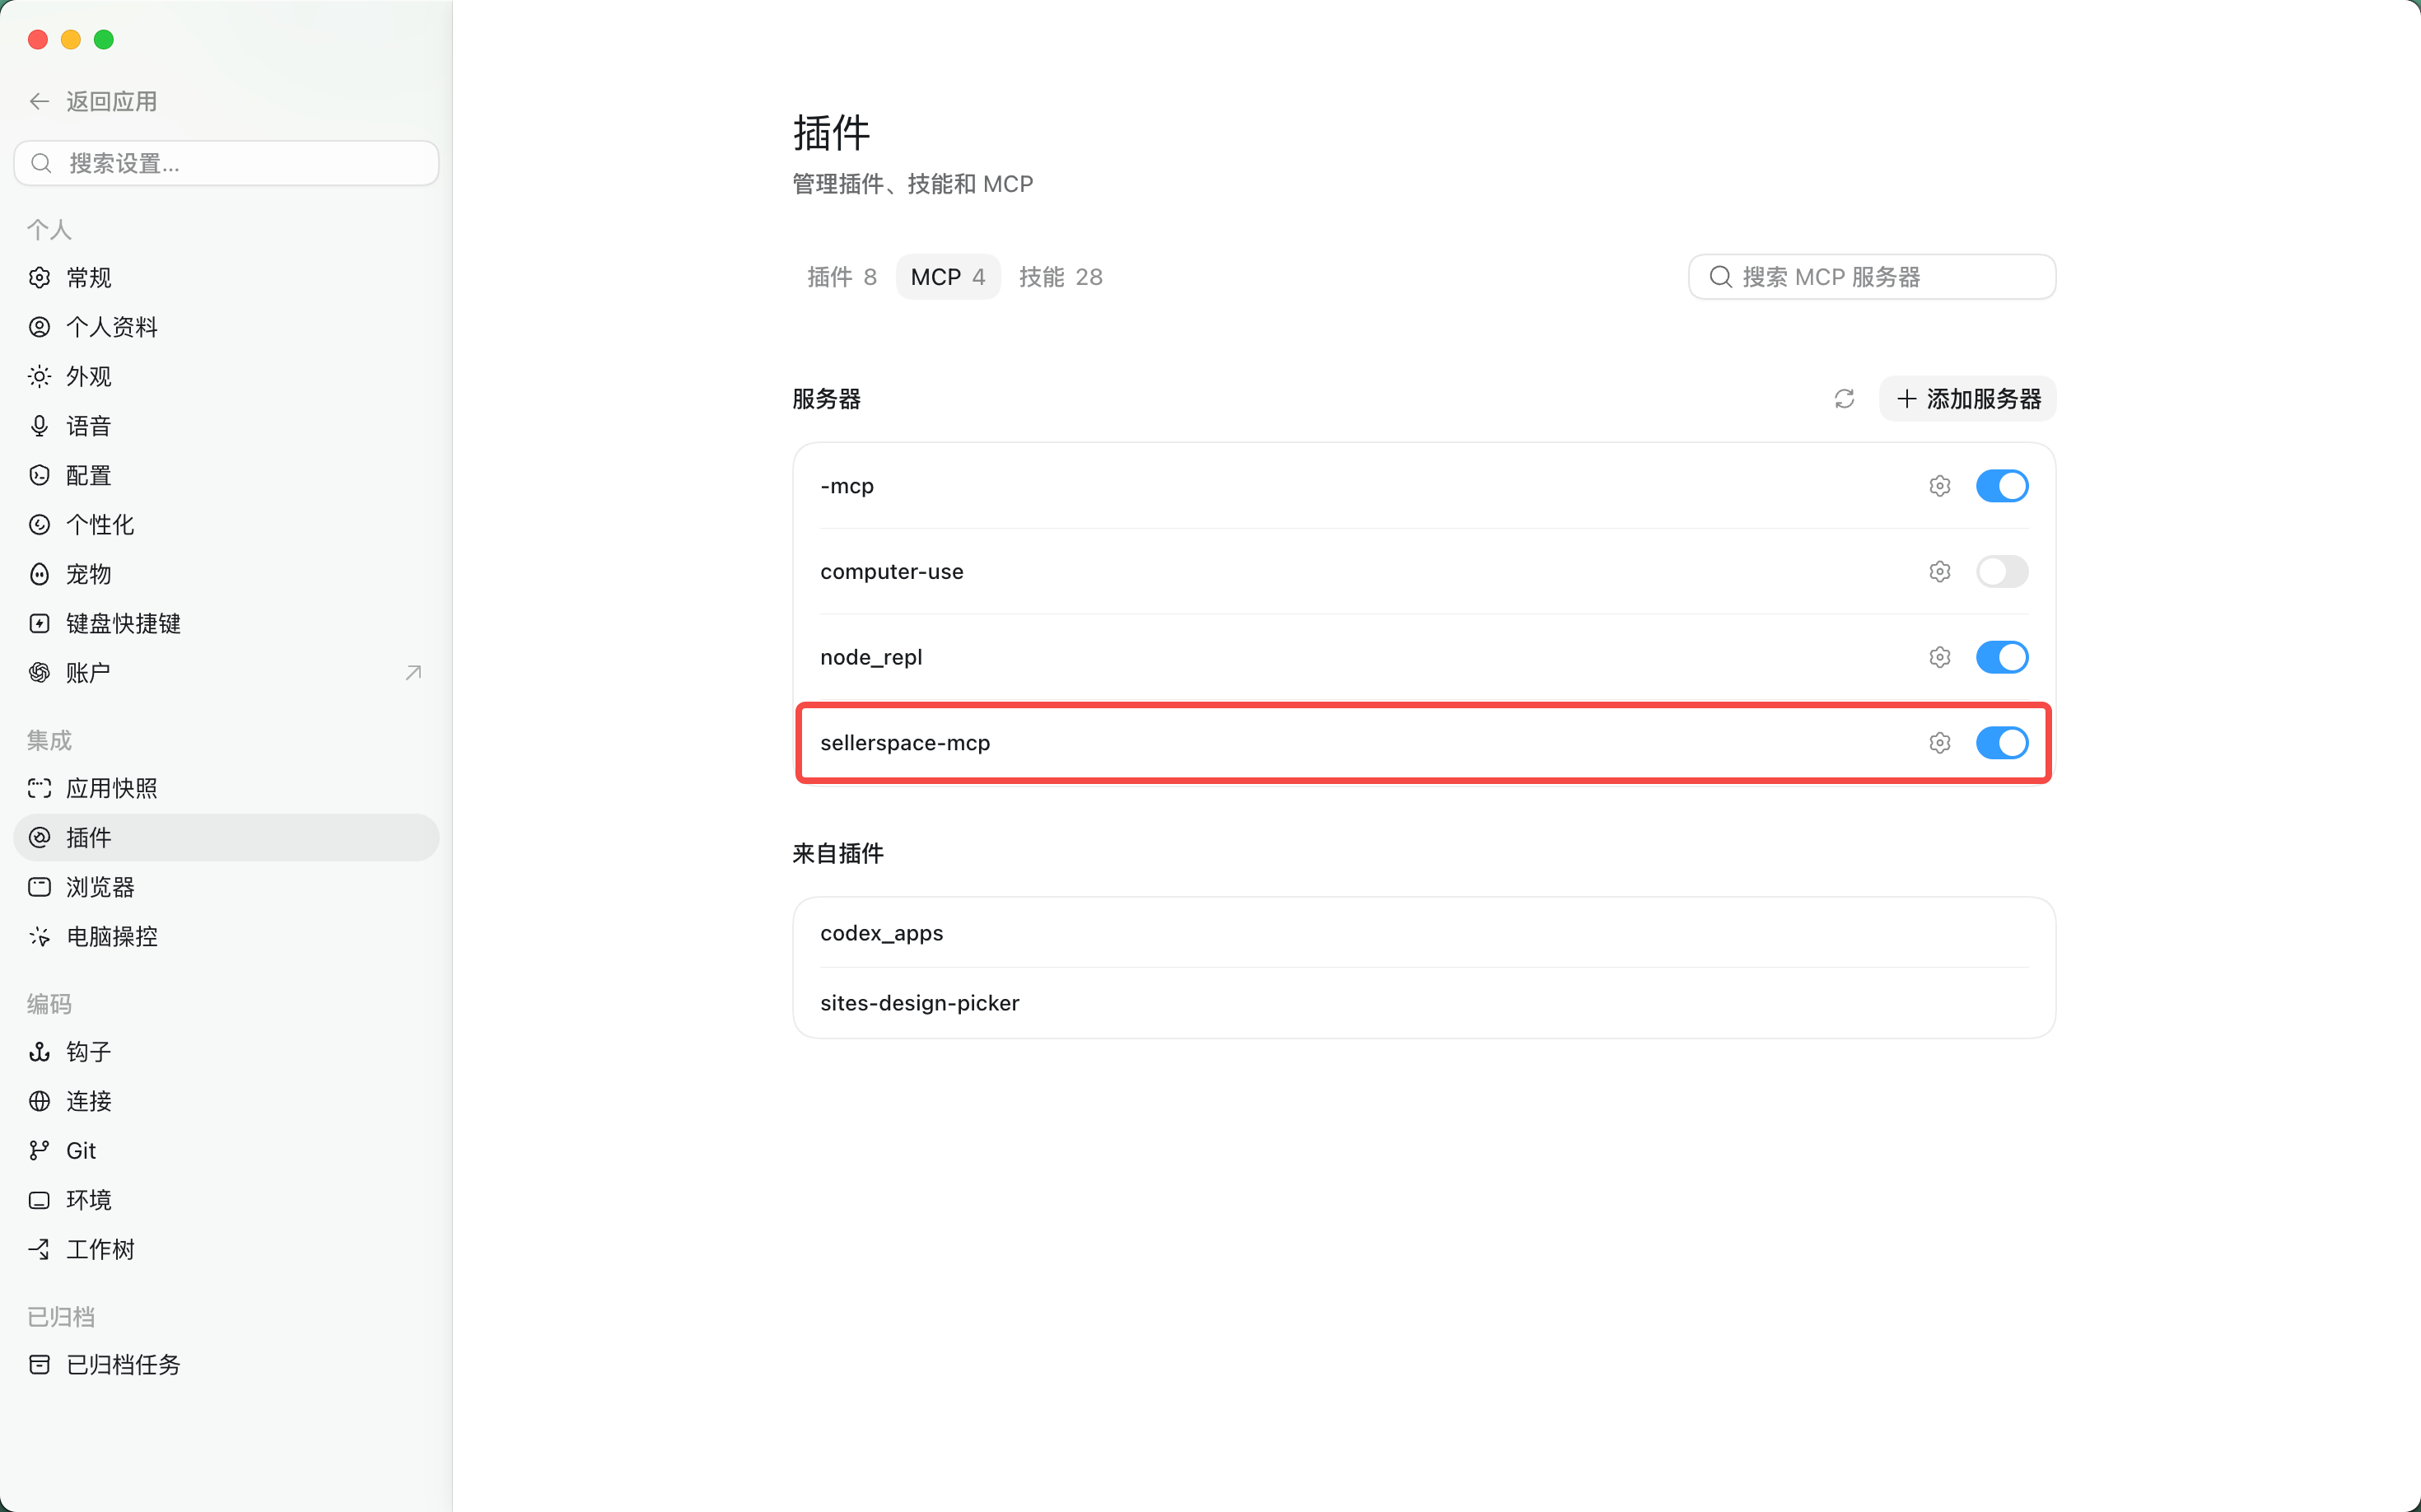
Task: Focus the 搜索 MCP 服务器 search field
Action: click(1871, 277)
